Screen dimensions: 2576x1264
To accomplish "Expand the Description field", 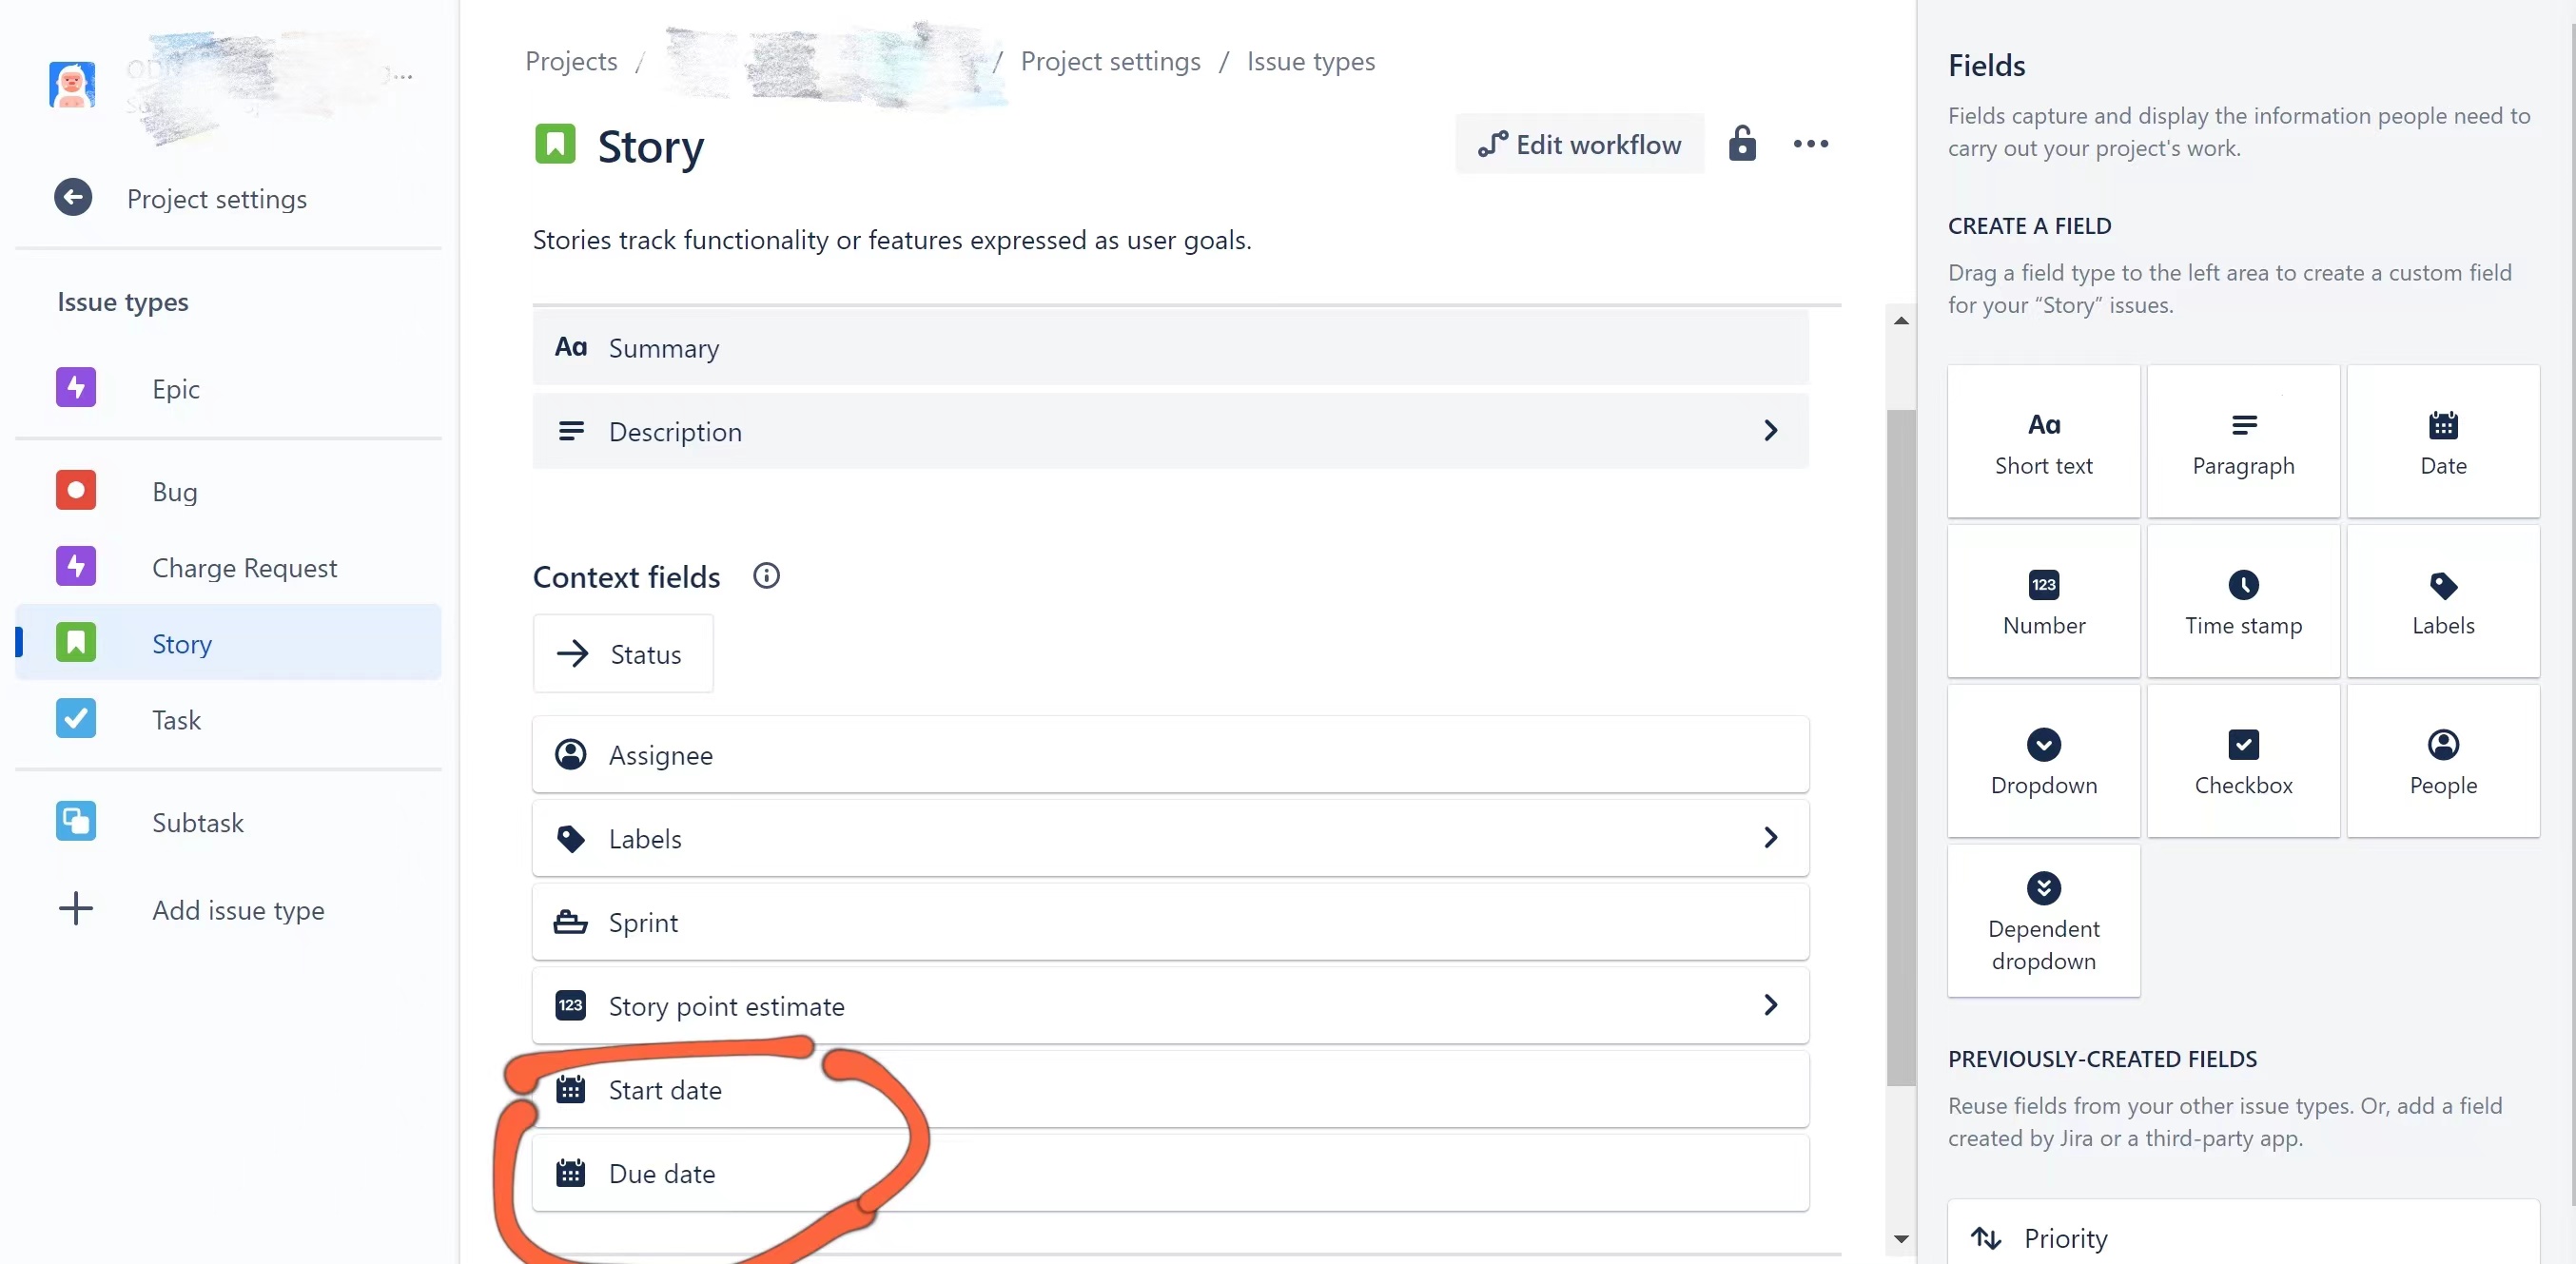I will click(1771, 431).
